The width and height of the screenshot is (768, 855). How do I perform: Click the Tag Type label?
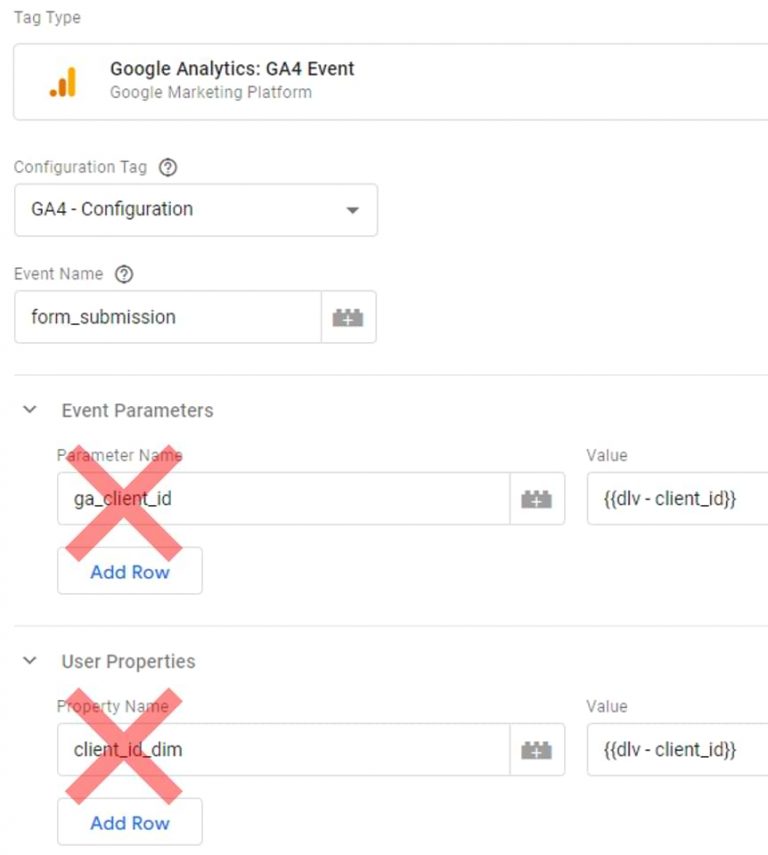(46, 16)
